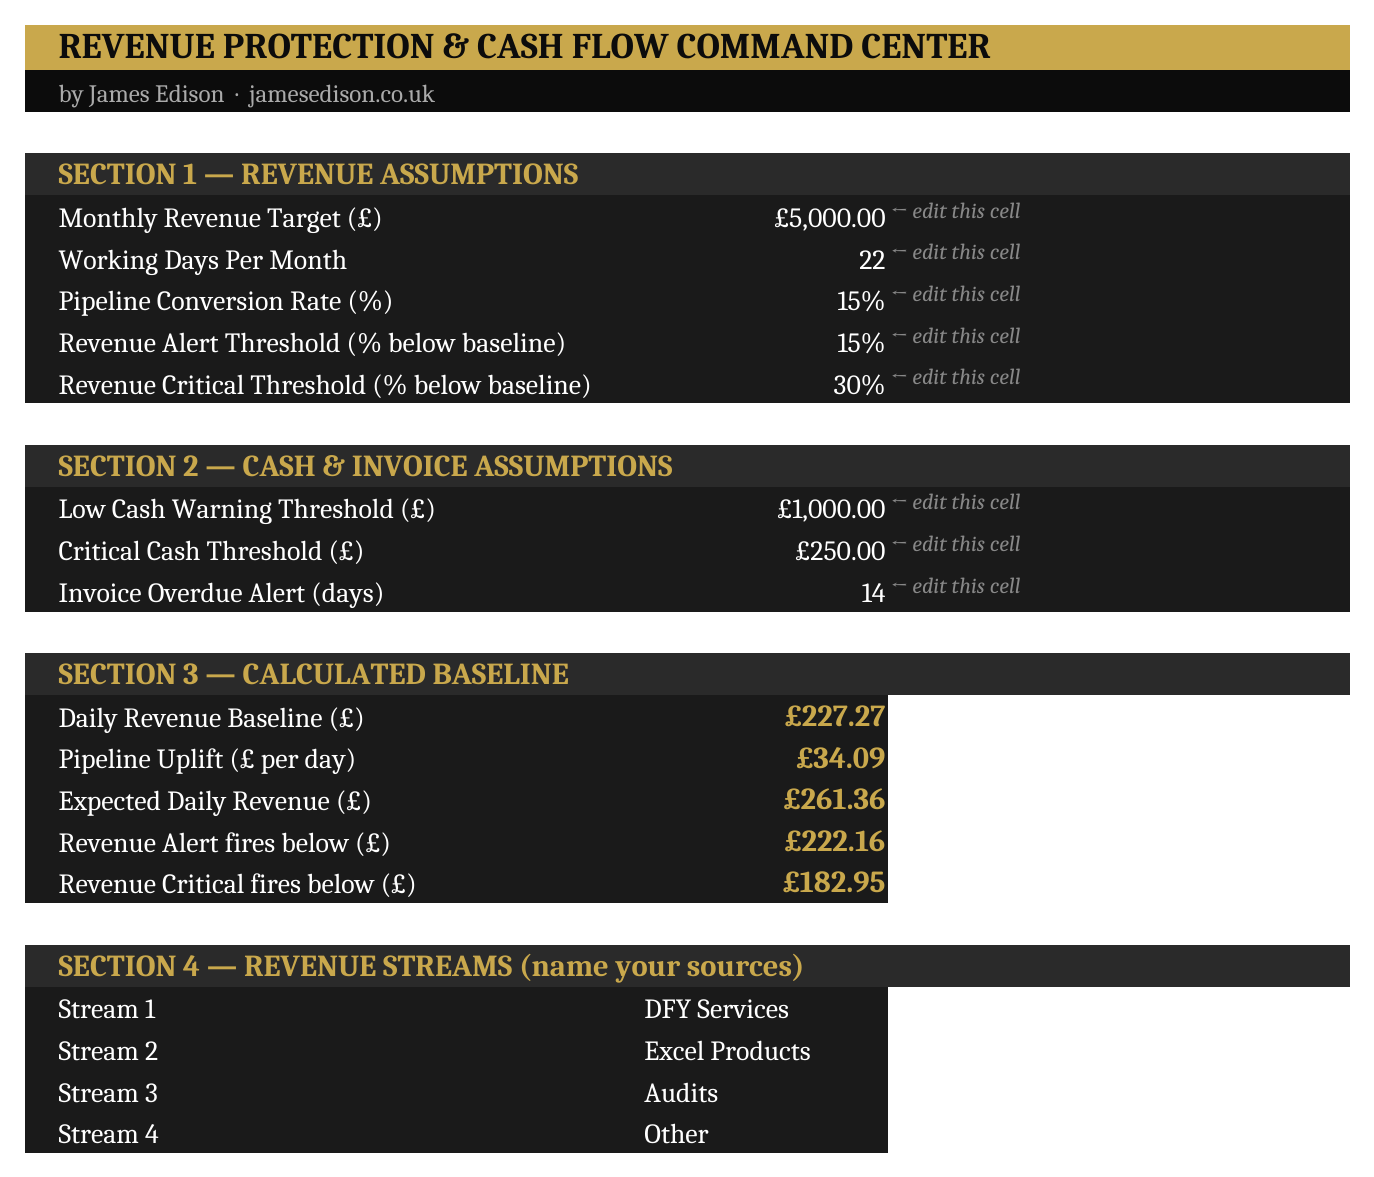
Task: Click the Revenue Critical Threshold label
Action: click(x=325, y=385)
